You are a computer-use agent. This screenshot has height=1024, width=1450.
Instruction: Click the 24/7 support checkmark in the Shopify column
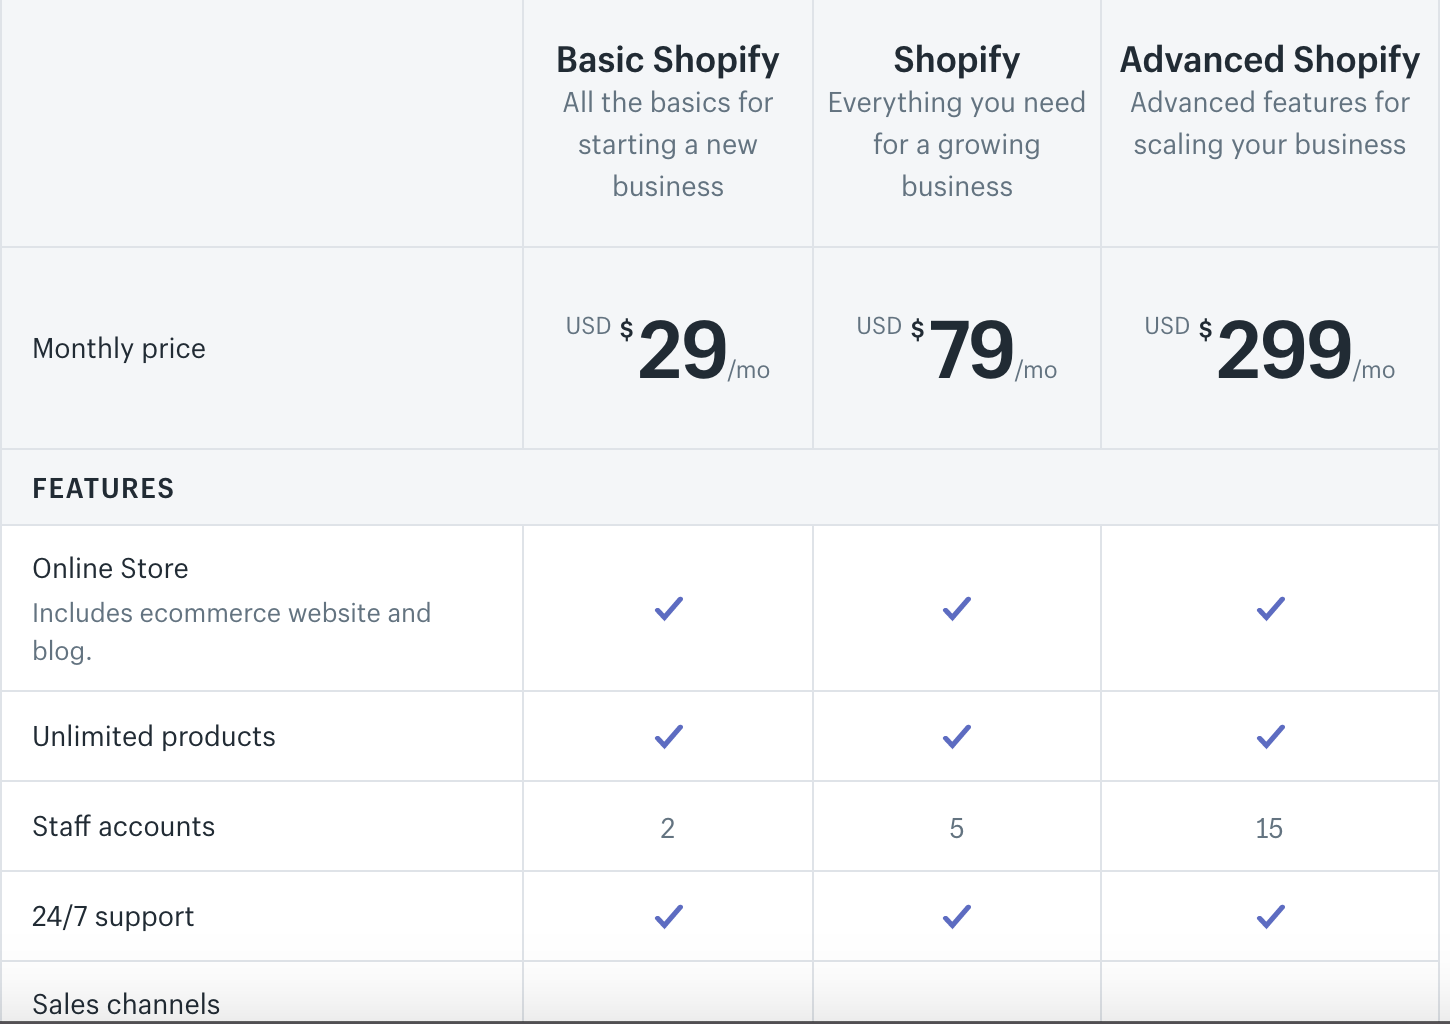(956, 916)
